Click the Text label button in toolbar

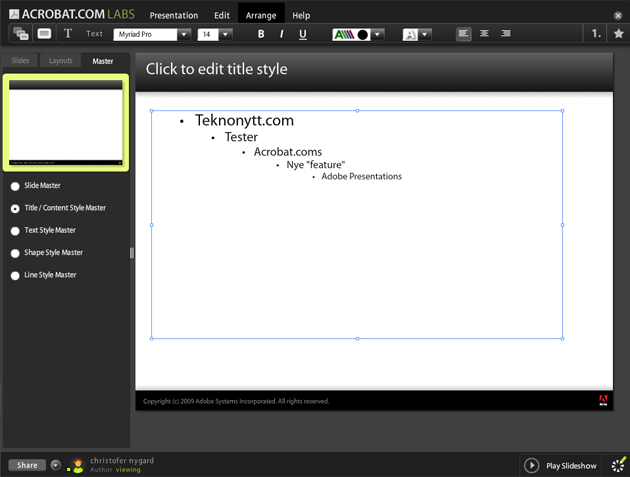94,34
